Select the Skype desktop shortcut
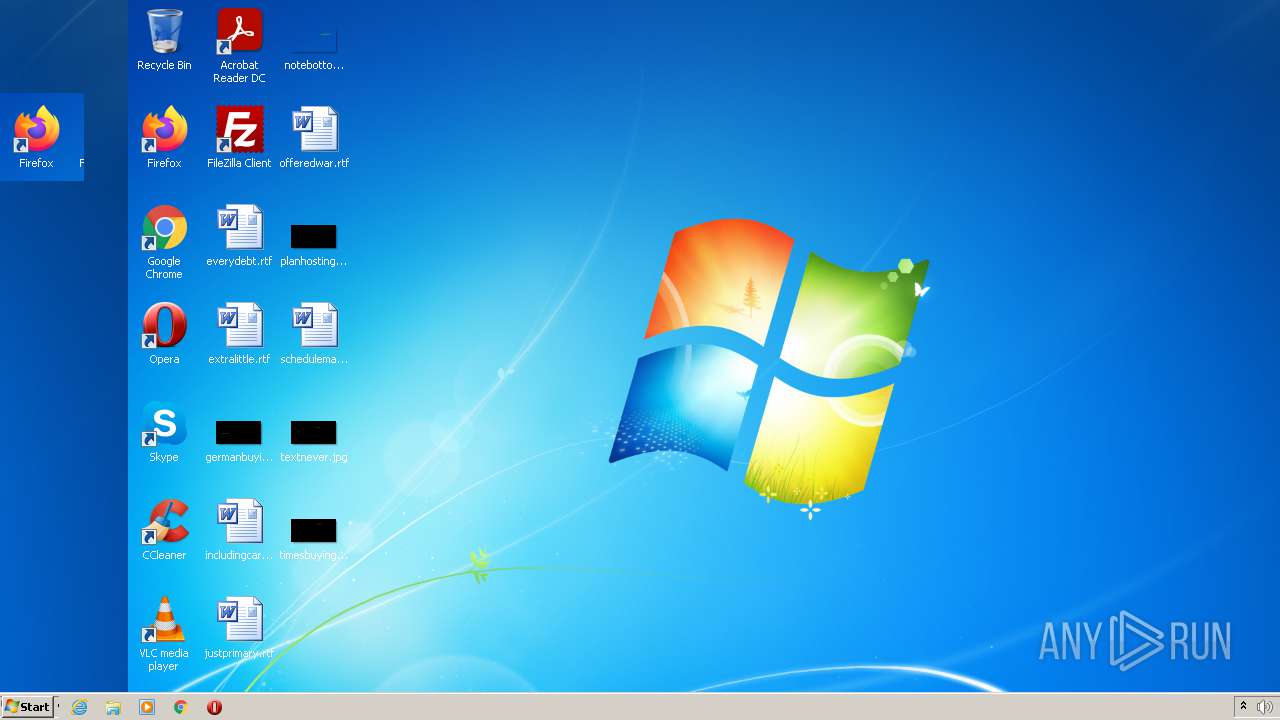The image size is (1280, 720). (x=164, y=431)
